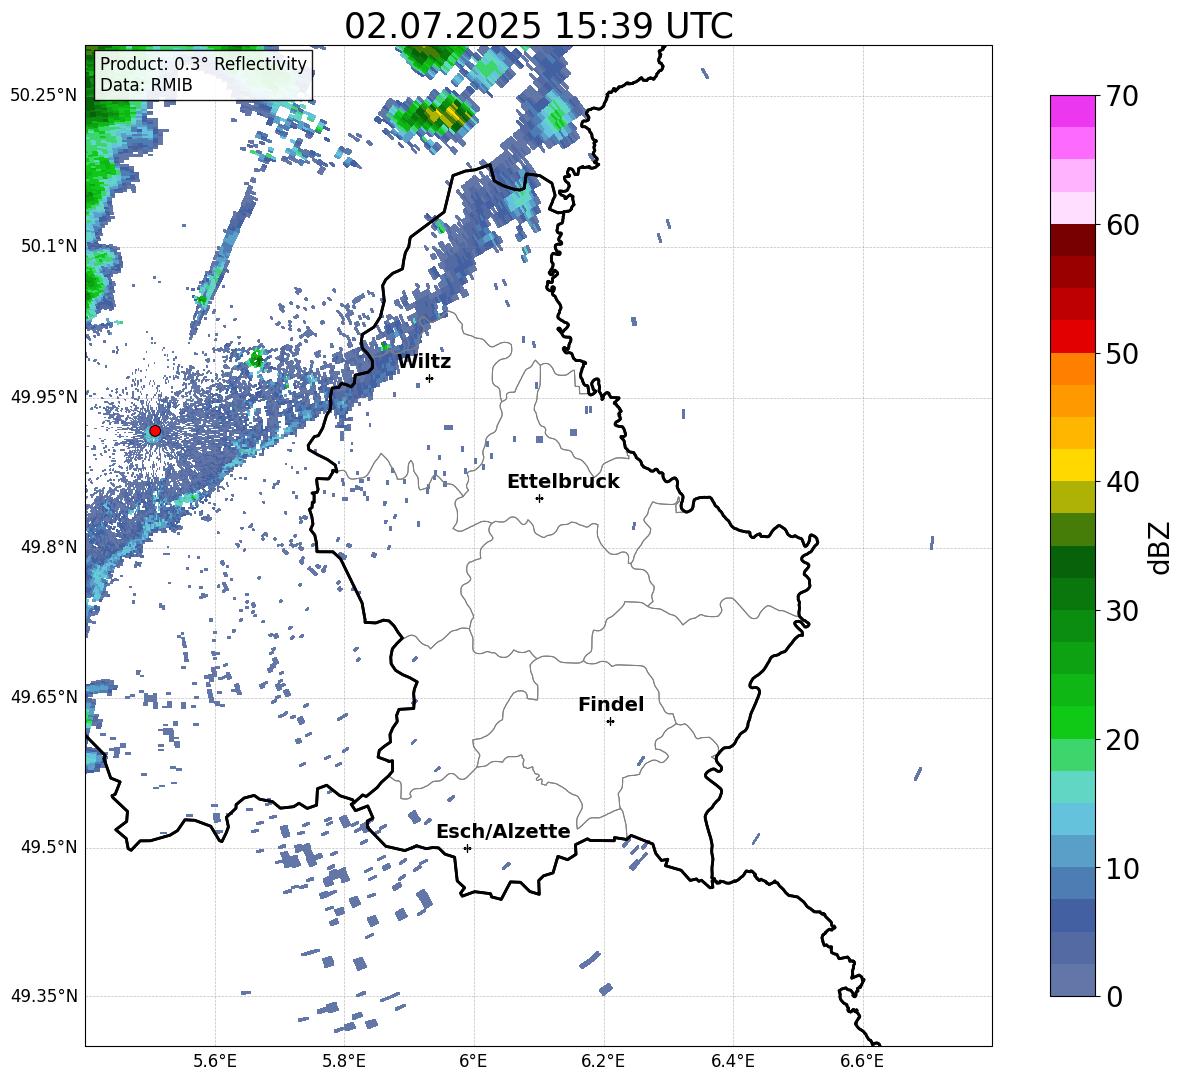
Task: Click the 6.6°E longitude label
Action: [862, 1061]
